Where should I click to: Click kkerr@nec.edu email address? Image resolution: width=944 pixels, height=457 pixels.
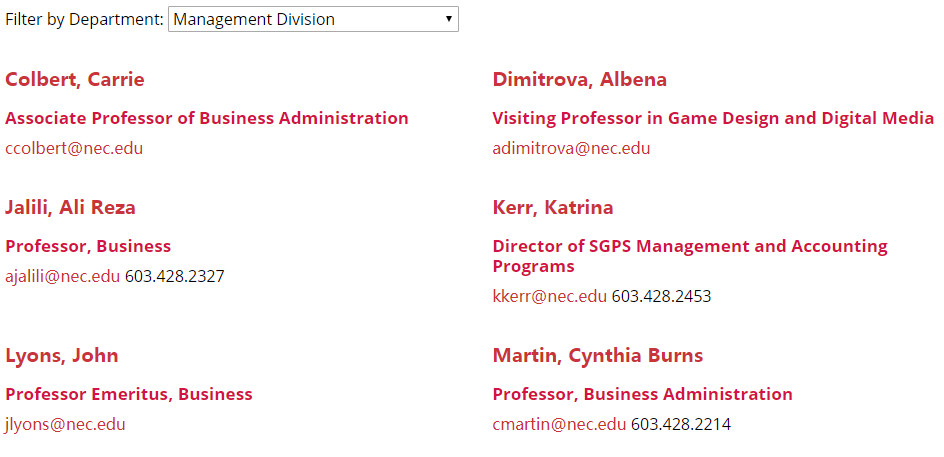click(550, 296)
